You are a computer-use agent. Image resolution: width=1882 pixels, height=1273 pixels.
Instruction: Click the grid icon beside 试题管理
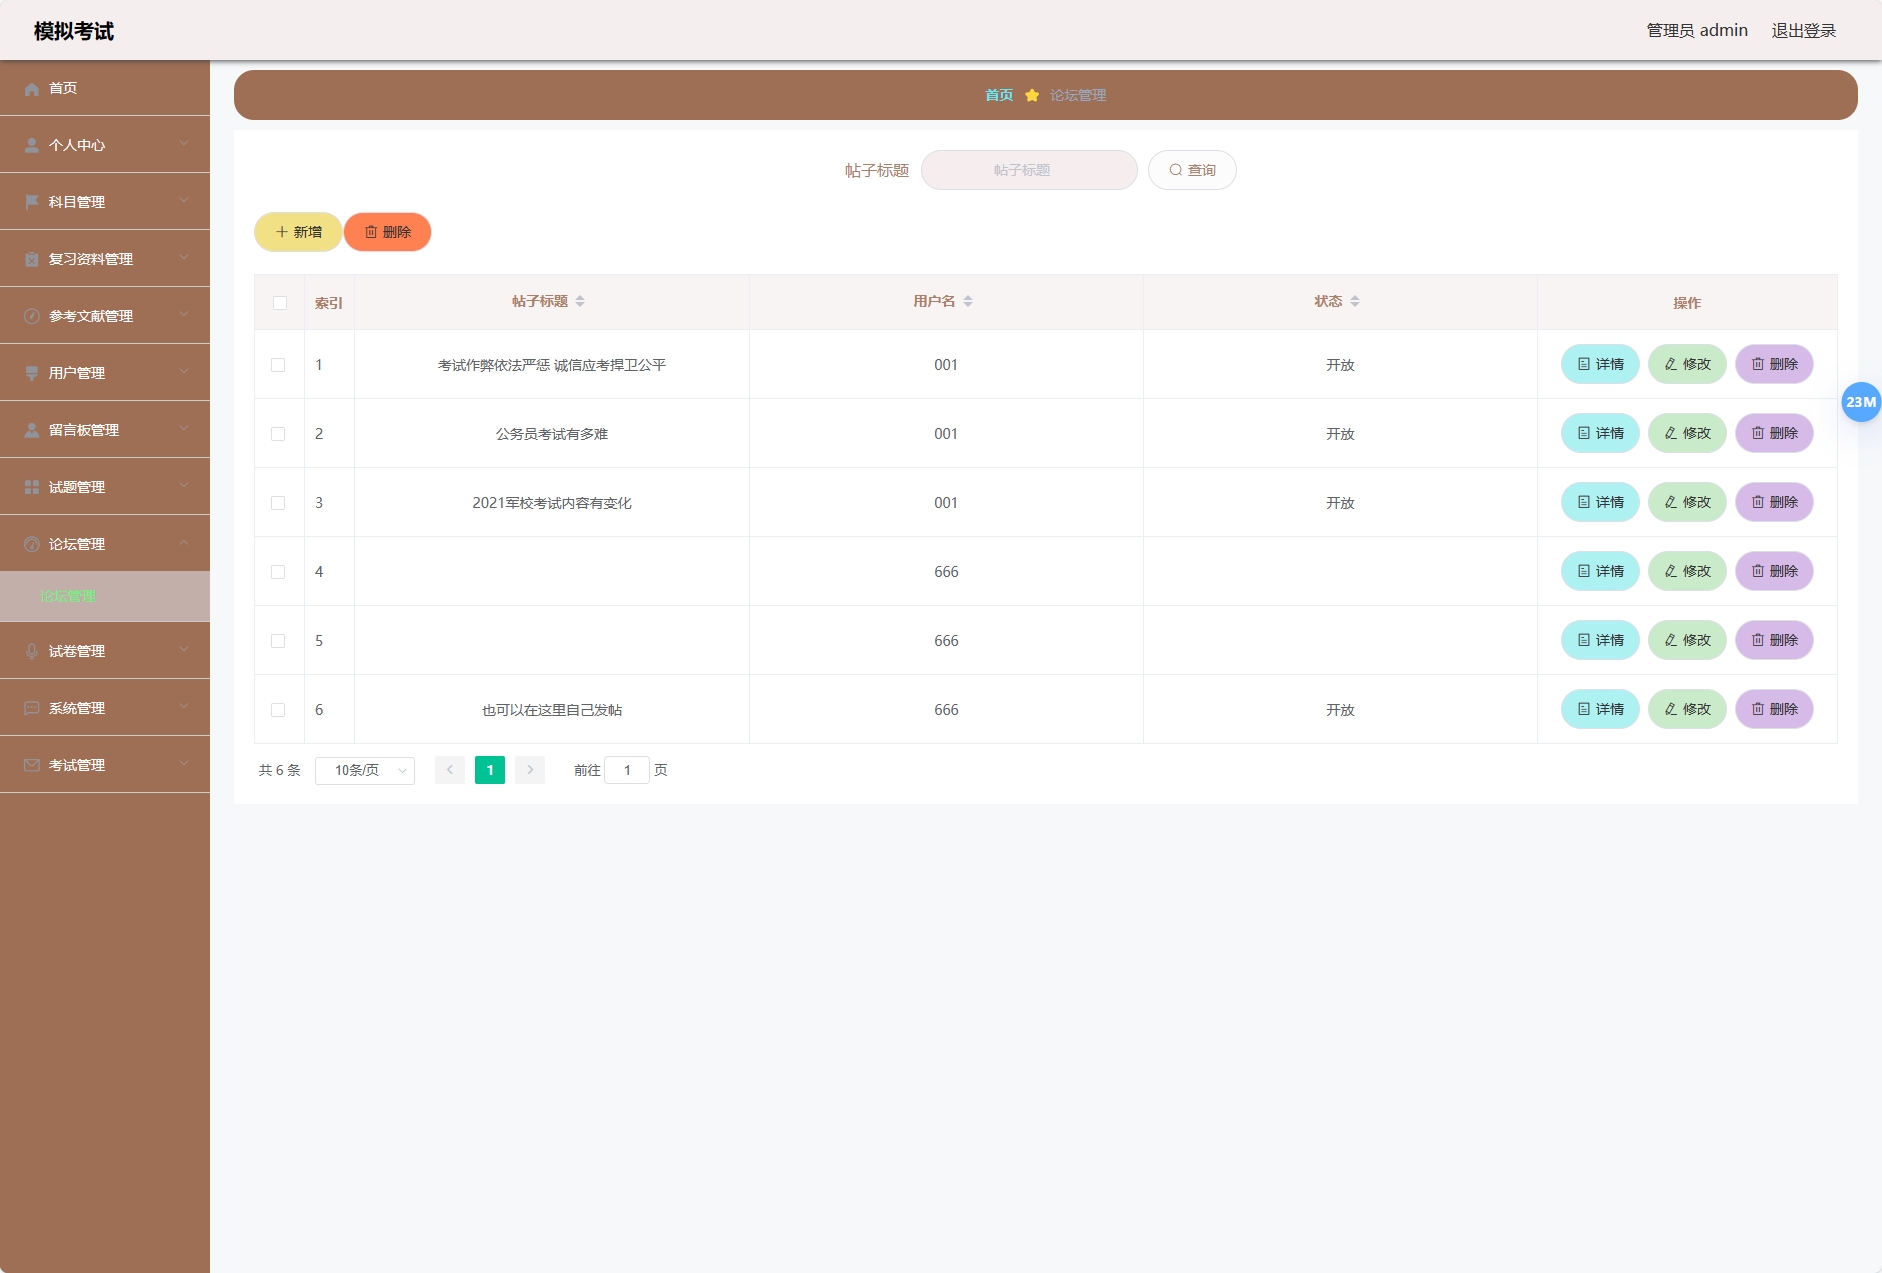32,487
